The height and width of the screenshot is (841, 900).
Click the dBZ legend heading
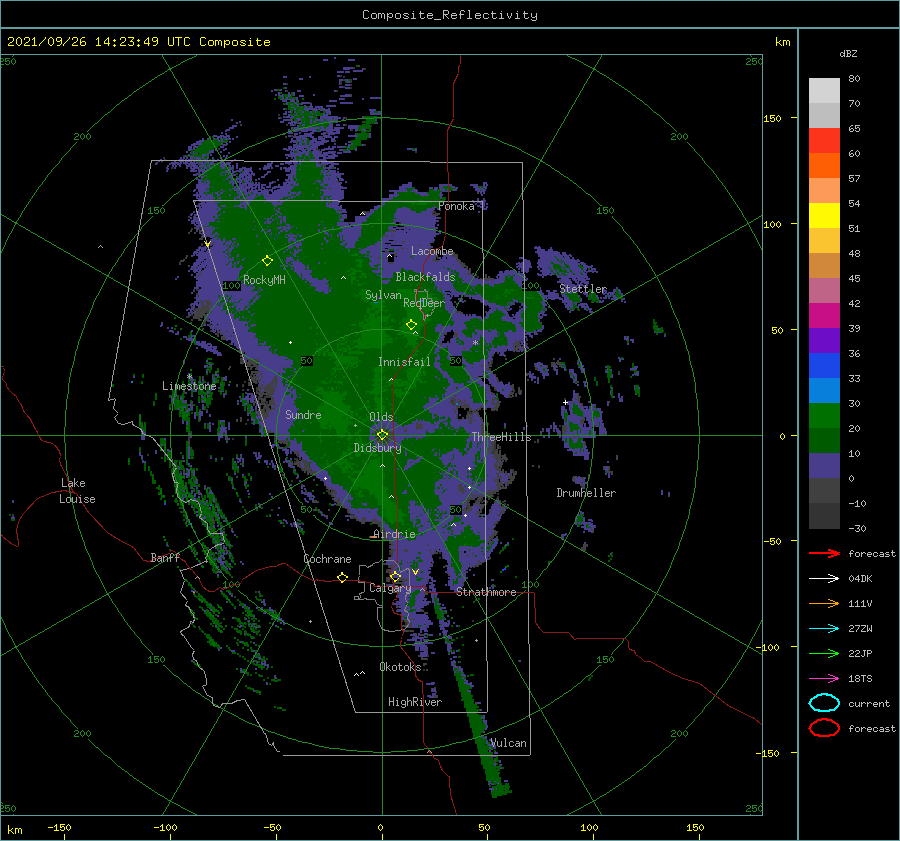click(x=848, y=53)
